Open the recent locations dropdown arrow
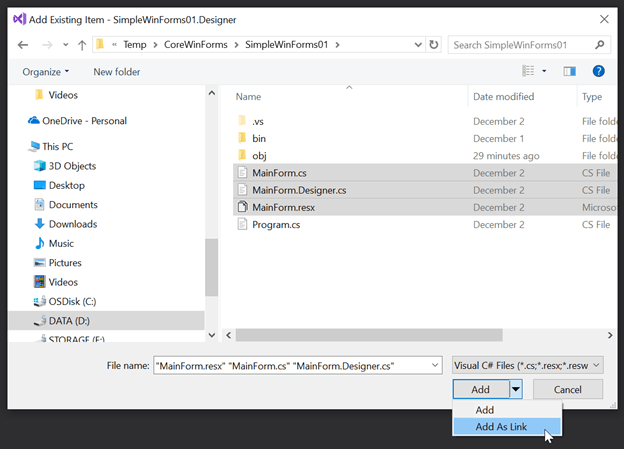 click(x=66, y=45)
